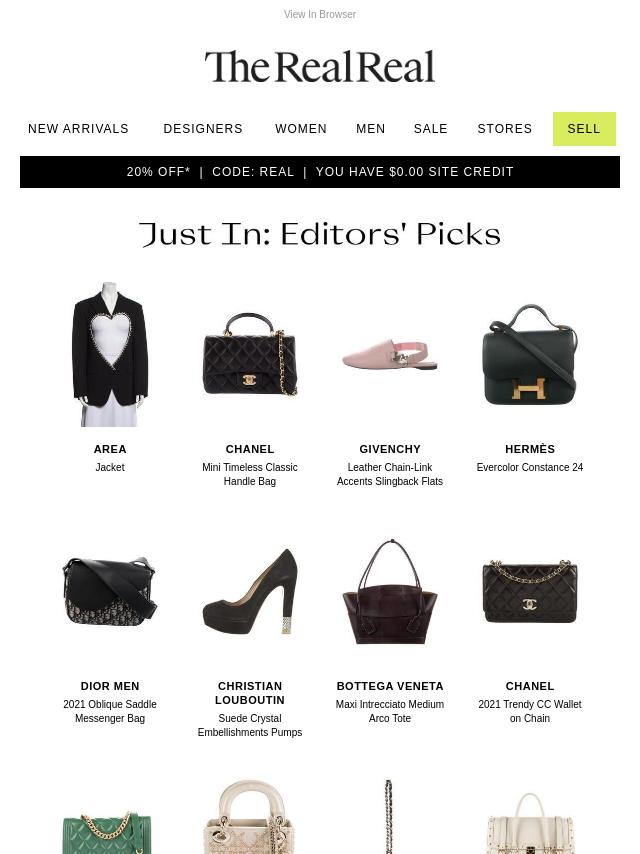View the pink Givenchy slingback flats image

[390, 355]
